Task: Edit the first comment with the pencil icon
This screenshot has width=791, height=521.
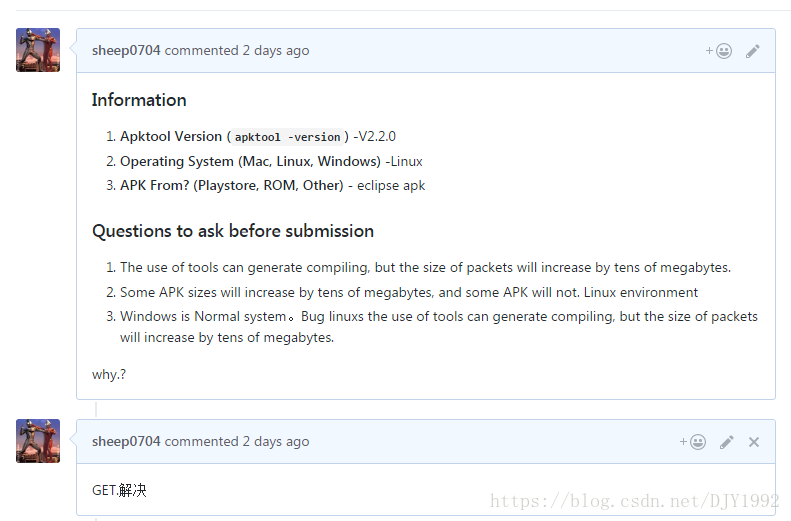Action: pos(753,51)
